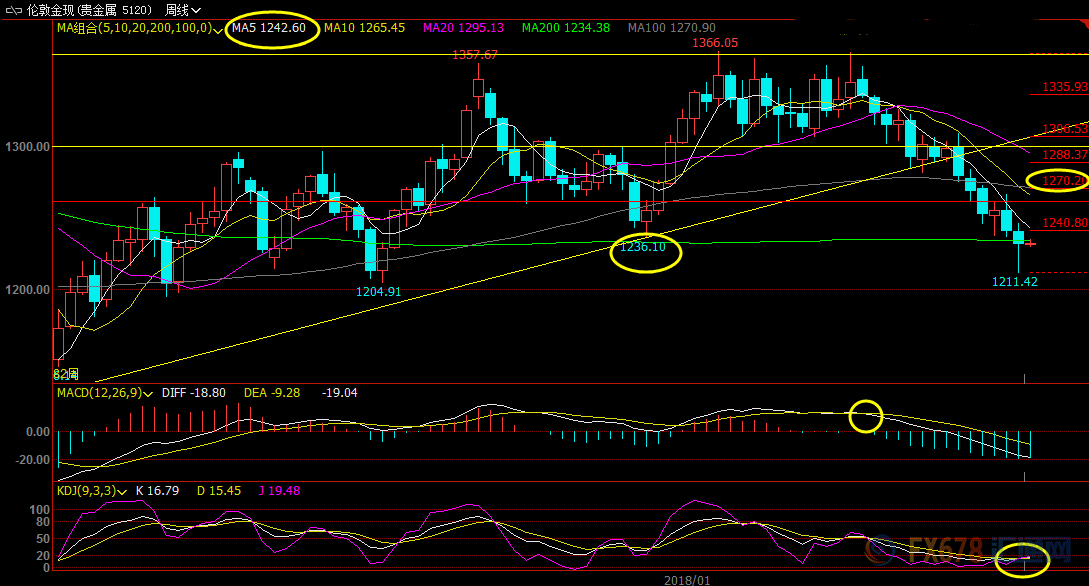
Task: Click the 2018/01 date axis label
Action: (x=686, y=579)
